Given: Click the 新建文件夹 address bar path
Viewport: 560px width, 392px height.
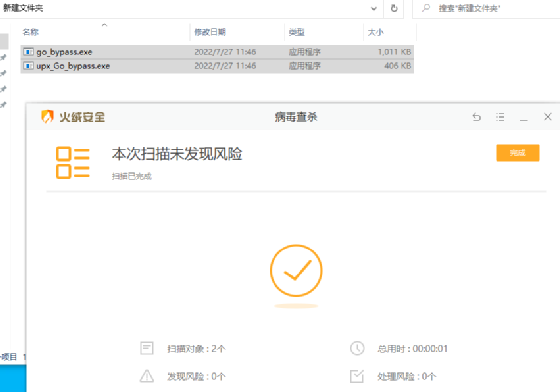Looking at the screenshot, I should pos(23,8).
